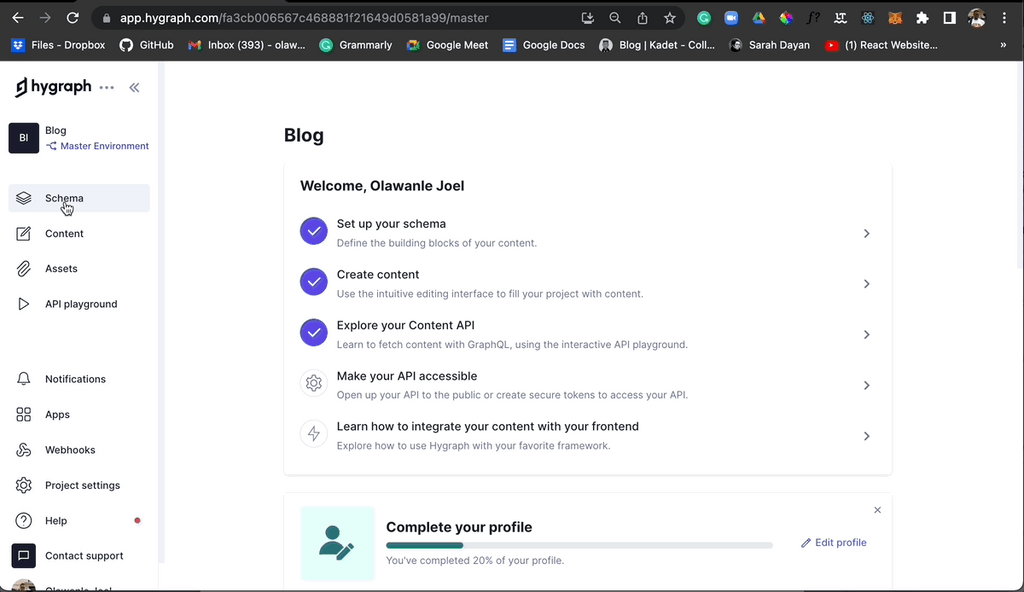Open the Content edit icon in sidebar

(24, 233)
